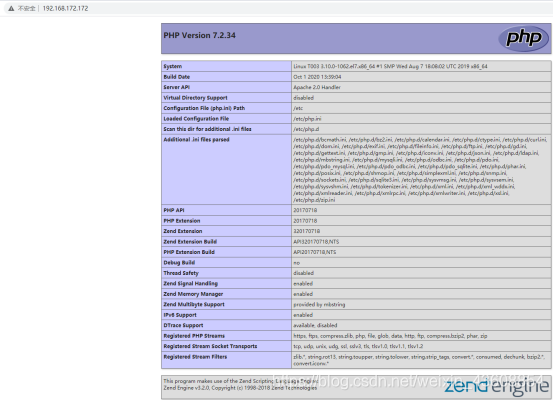Click the Debug Build row label
Image resolution: width=554 pixels, height=400 pixels.
coord(179,263)
